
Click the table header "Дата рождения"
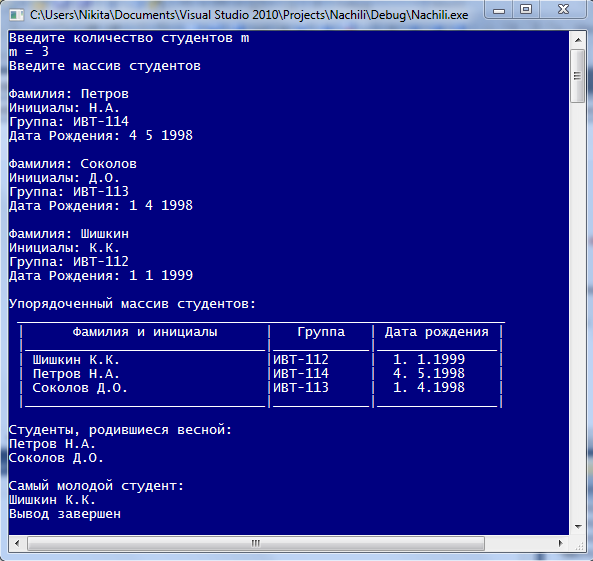pyautogui.click(x=437, y=332)
